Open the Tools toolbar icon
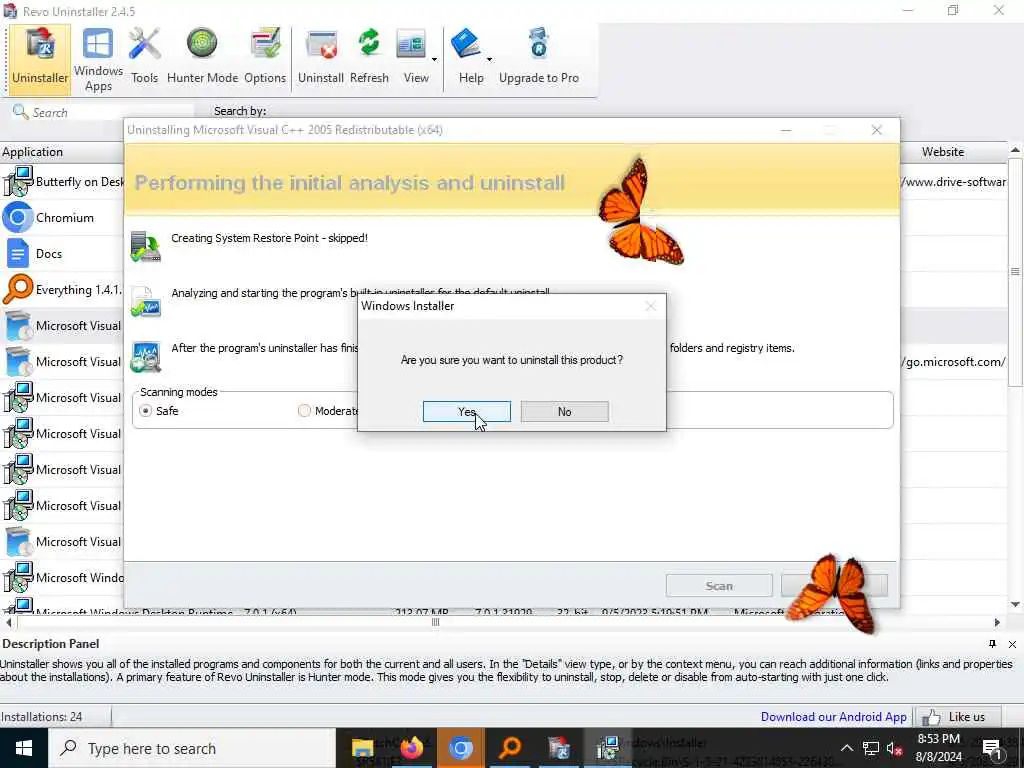The height and width of the screenshot is (768, 1024). (x=144, y=57)
